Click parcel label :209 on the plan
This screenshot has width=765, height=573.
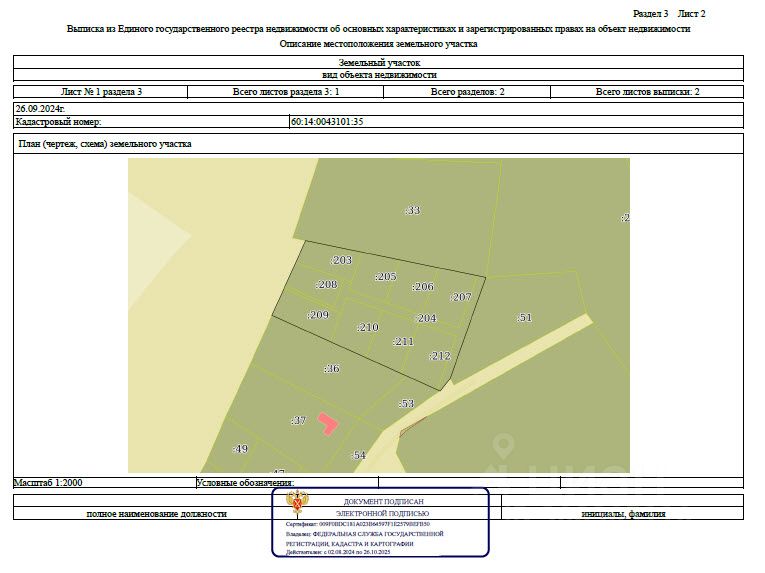[318, 315]
